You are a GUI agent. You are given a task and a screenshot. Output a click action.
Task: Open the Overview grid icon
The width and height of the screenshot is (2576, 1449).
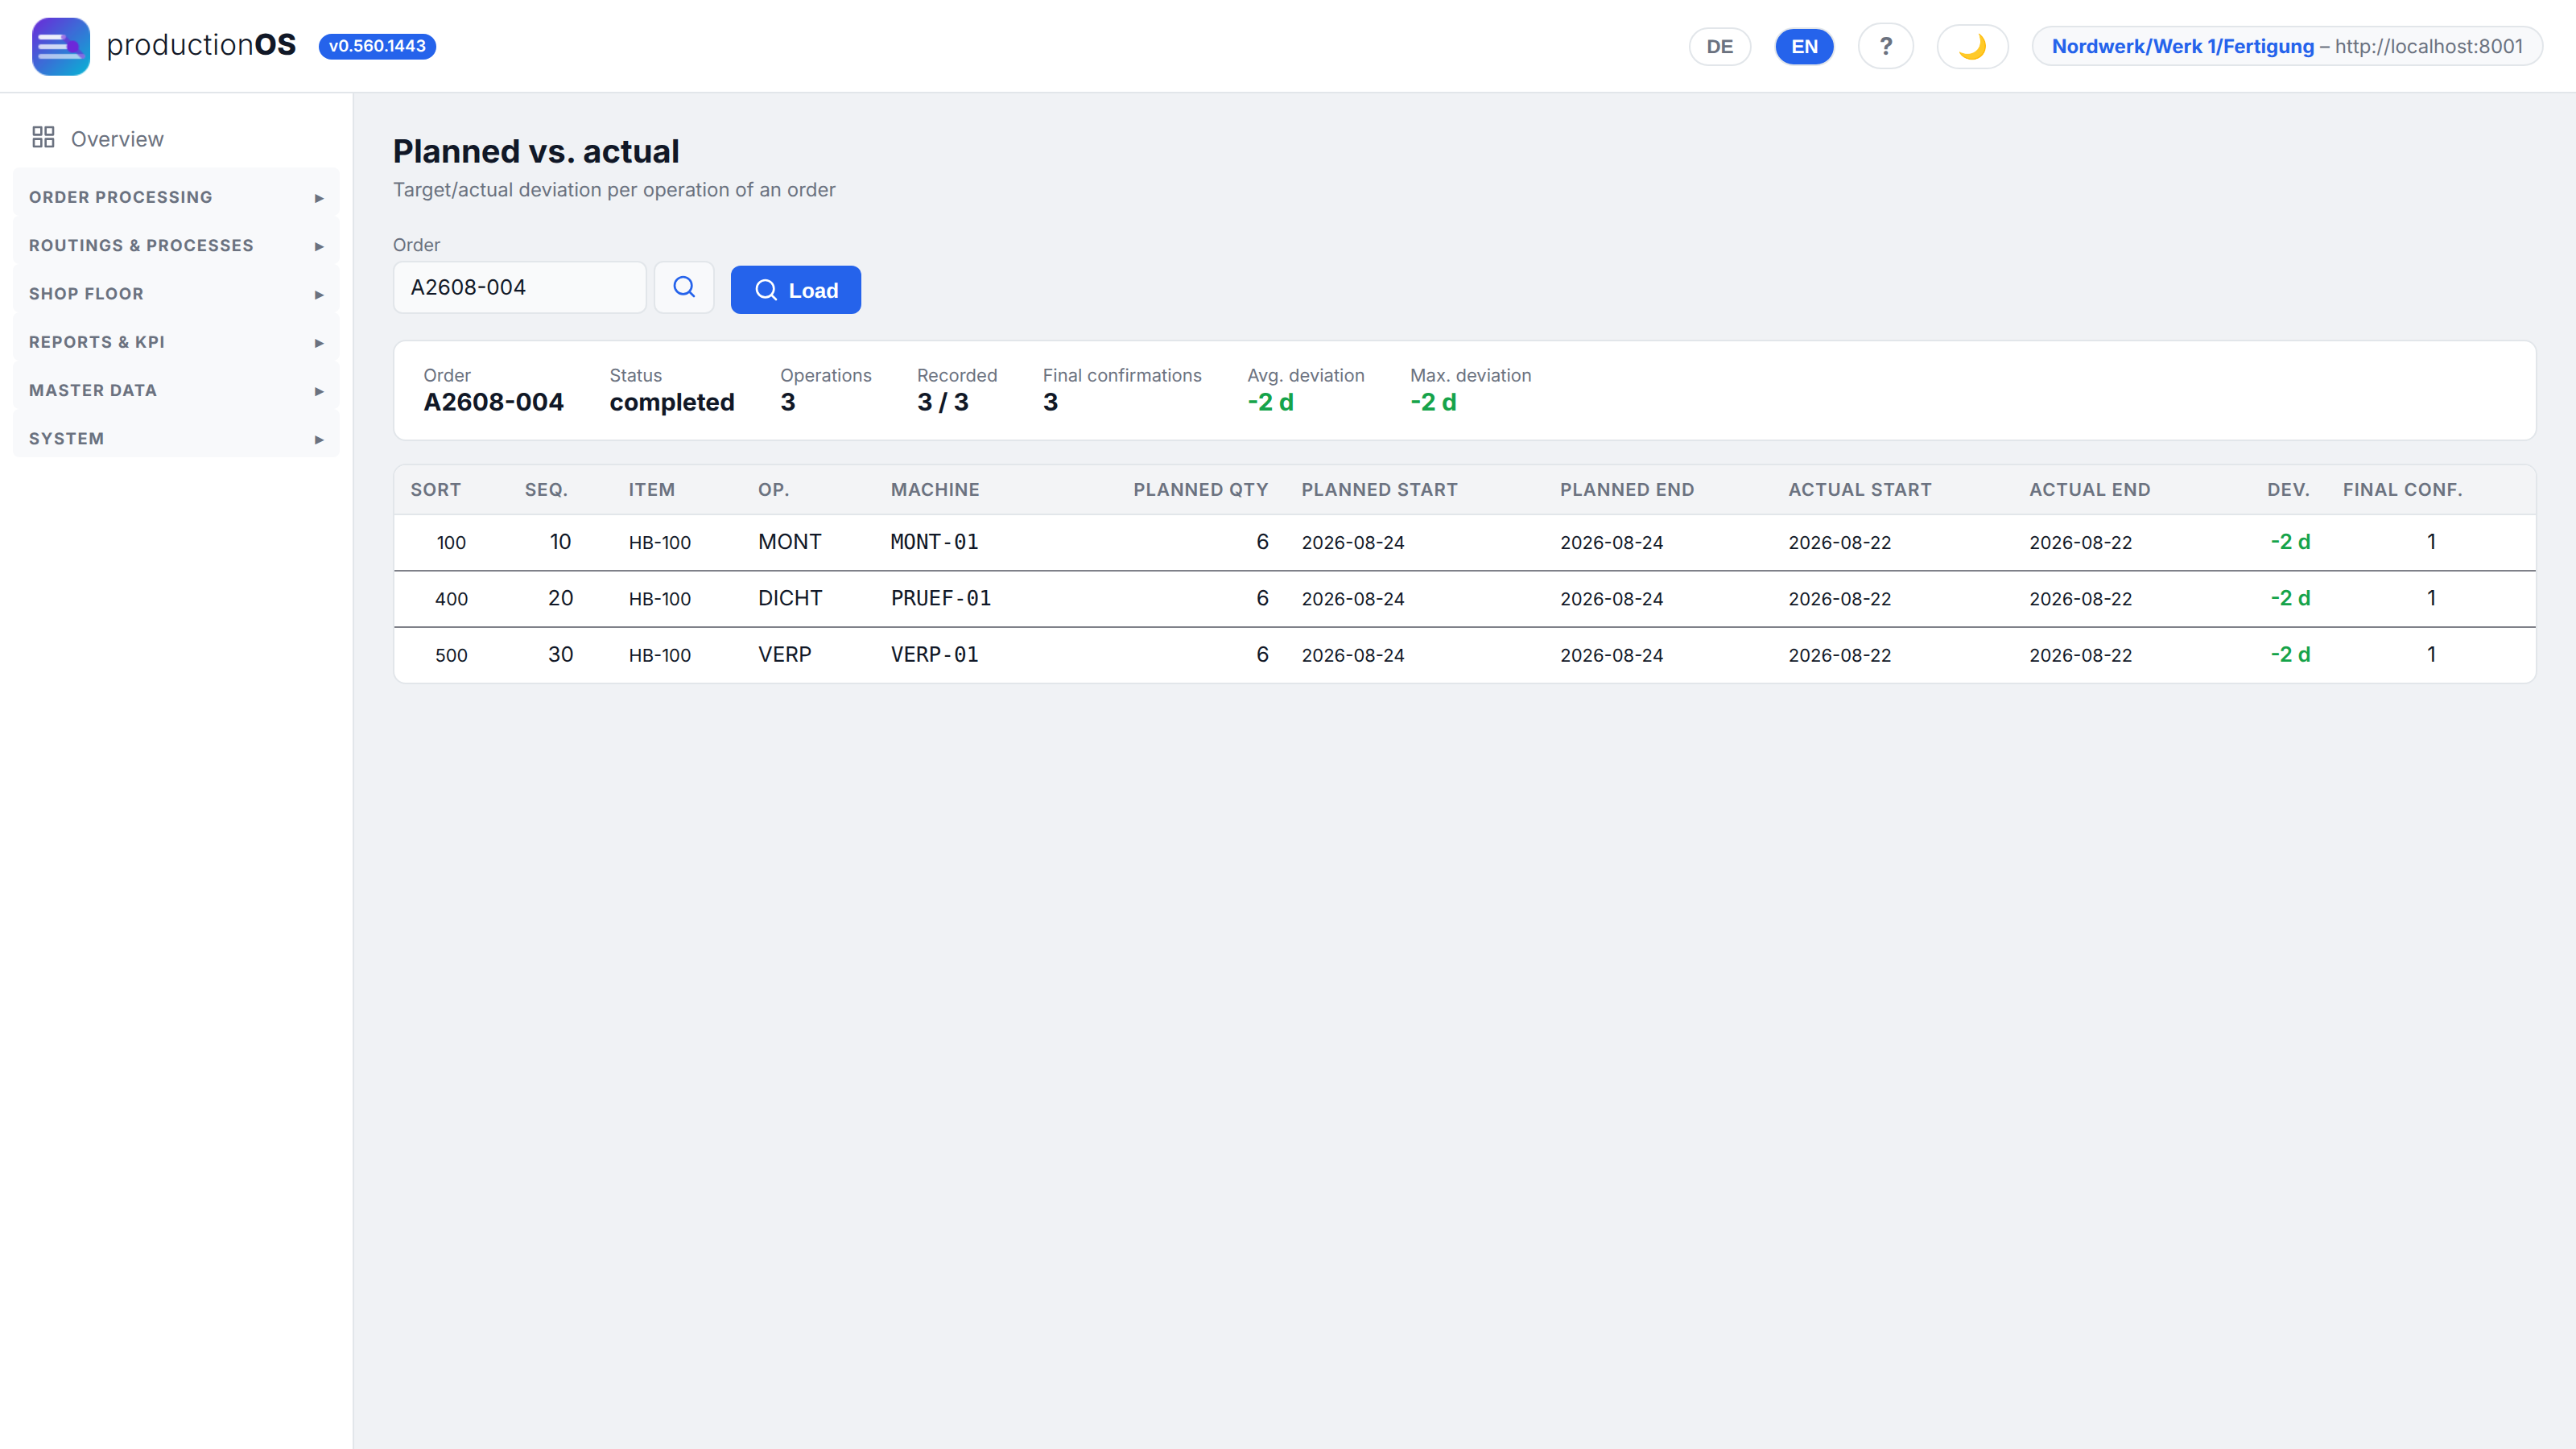[x=43, y=138]
